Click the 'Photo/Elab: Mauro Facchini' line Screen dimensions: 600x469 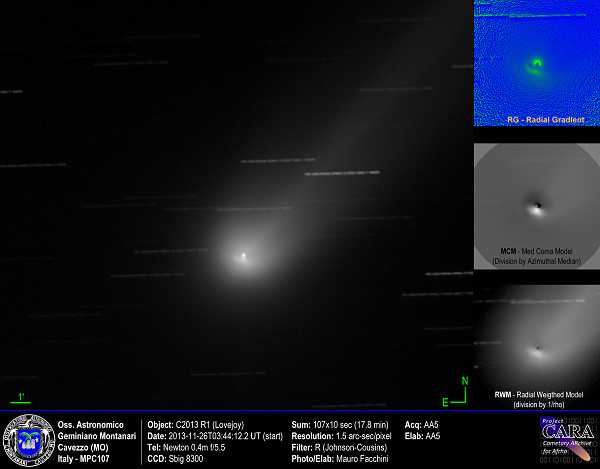(340, 459)
